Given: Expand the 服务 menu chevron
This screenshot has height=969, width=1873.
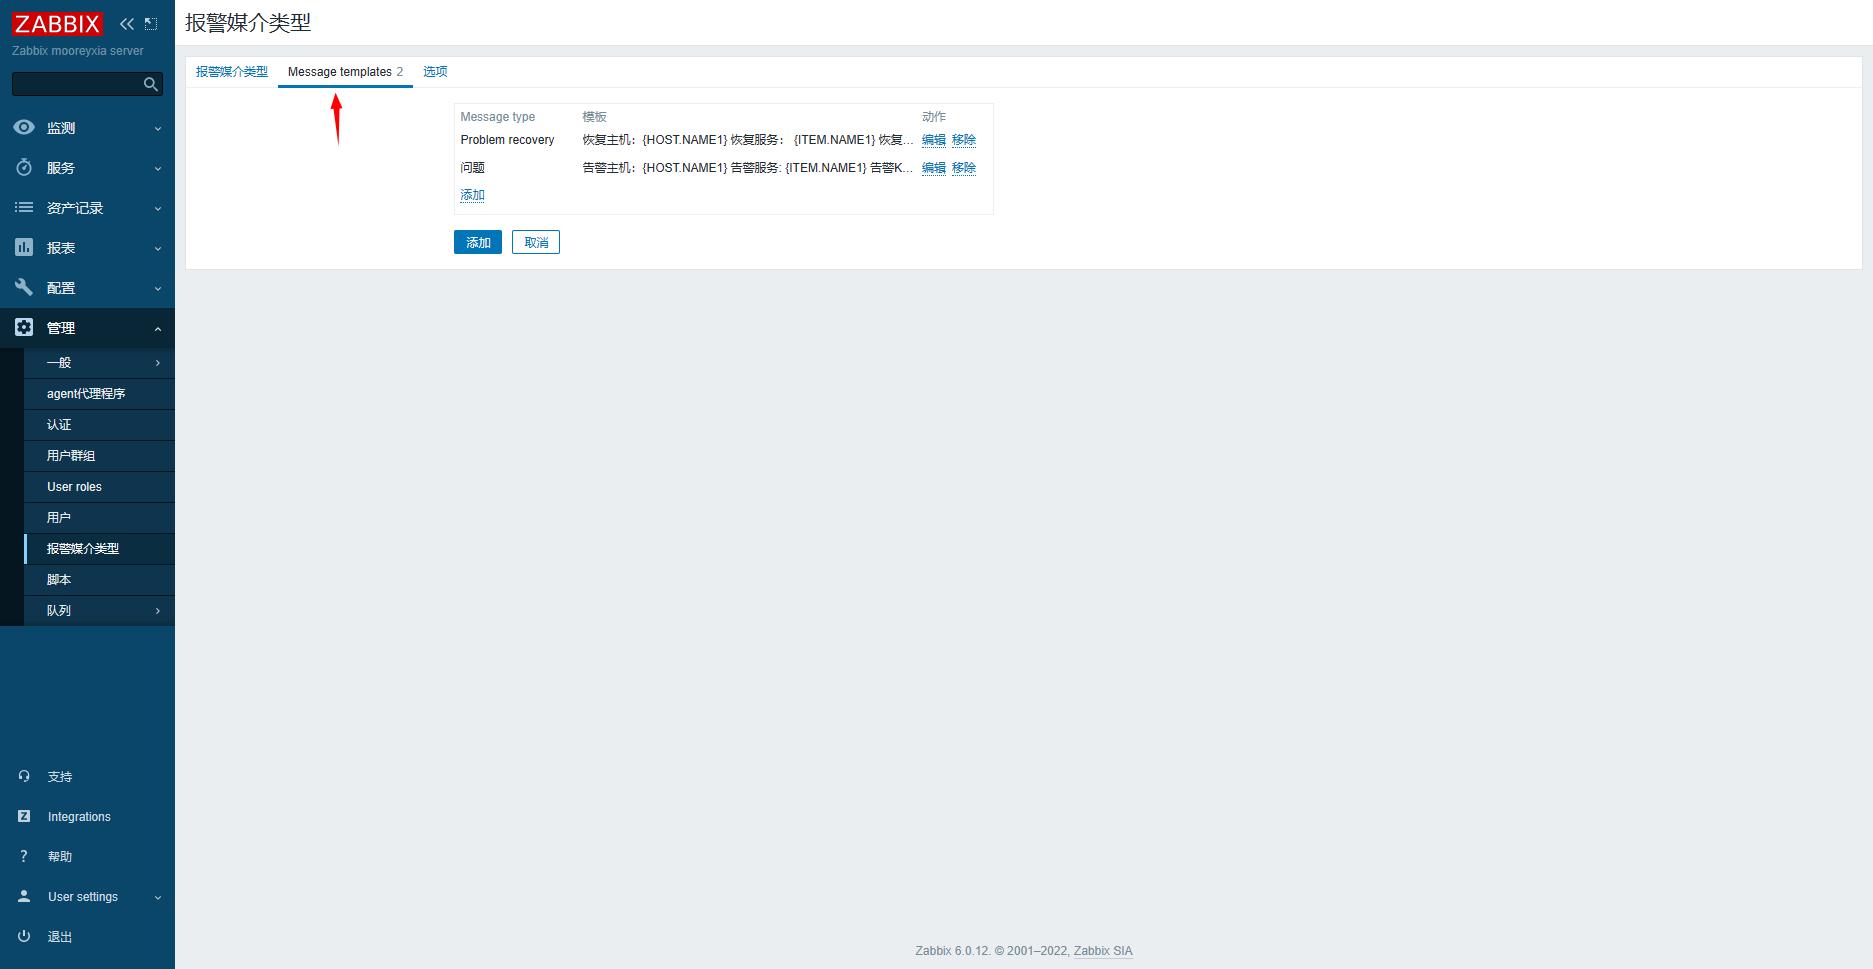Looking at the screenshot, I should pyautogui.click(x=157, y=169).
